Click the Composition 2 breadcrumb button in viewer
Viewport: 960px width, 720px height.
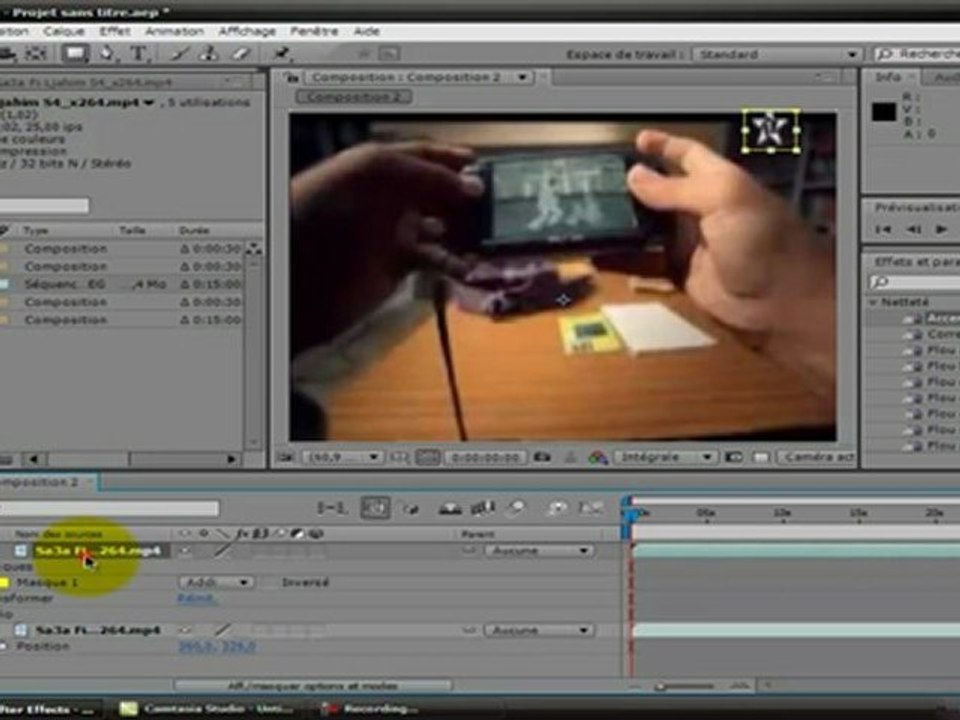point(353,97)
